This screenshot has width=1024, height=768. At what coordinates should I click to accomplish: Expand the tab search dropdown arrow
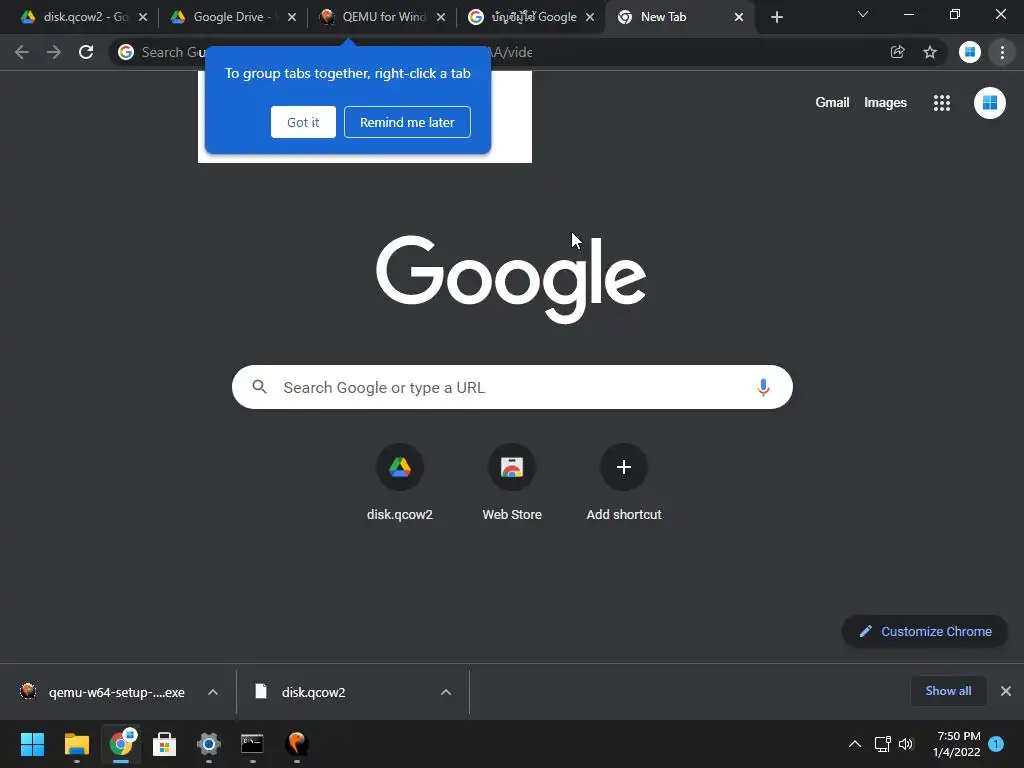pos(863,14)
